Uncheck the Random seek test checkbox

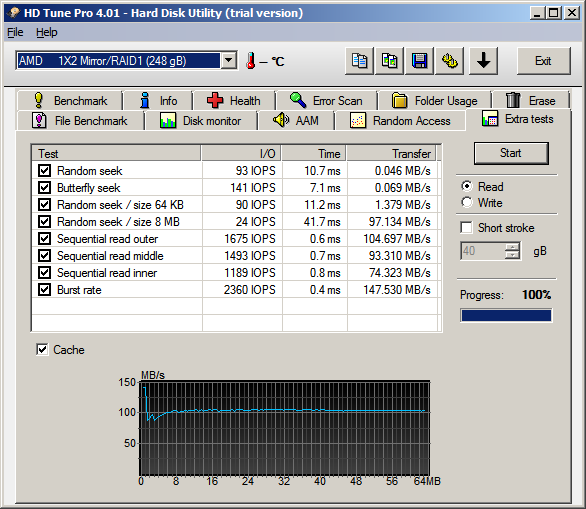[44, 171]
